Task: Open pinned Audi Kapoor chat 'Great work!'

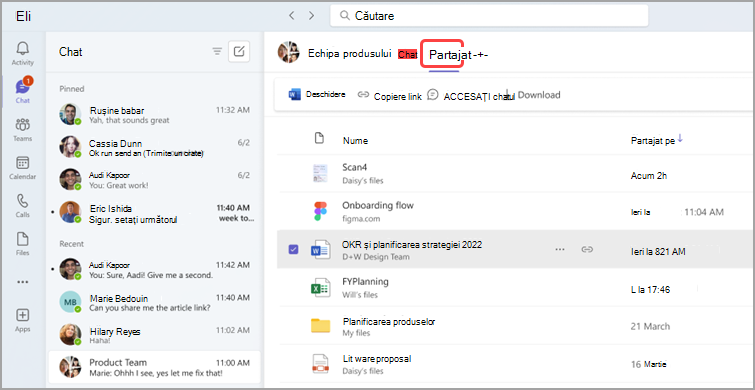Action: 155,180
